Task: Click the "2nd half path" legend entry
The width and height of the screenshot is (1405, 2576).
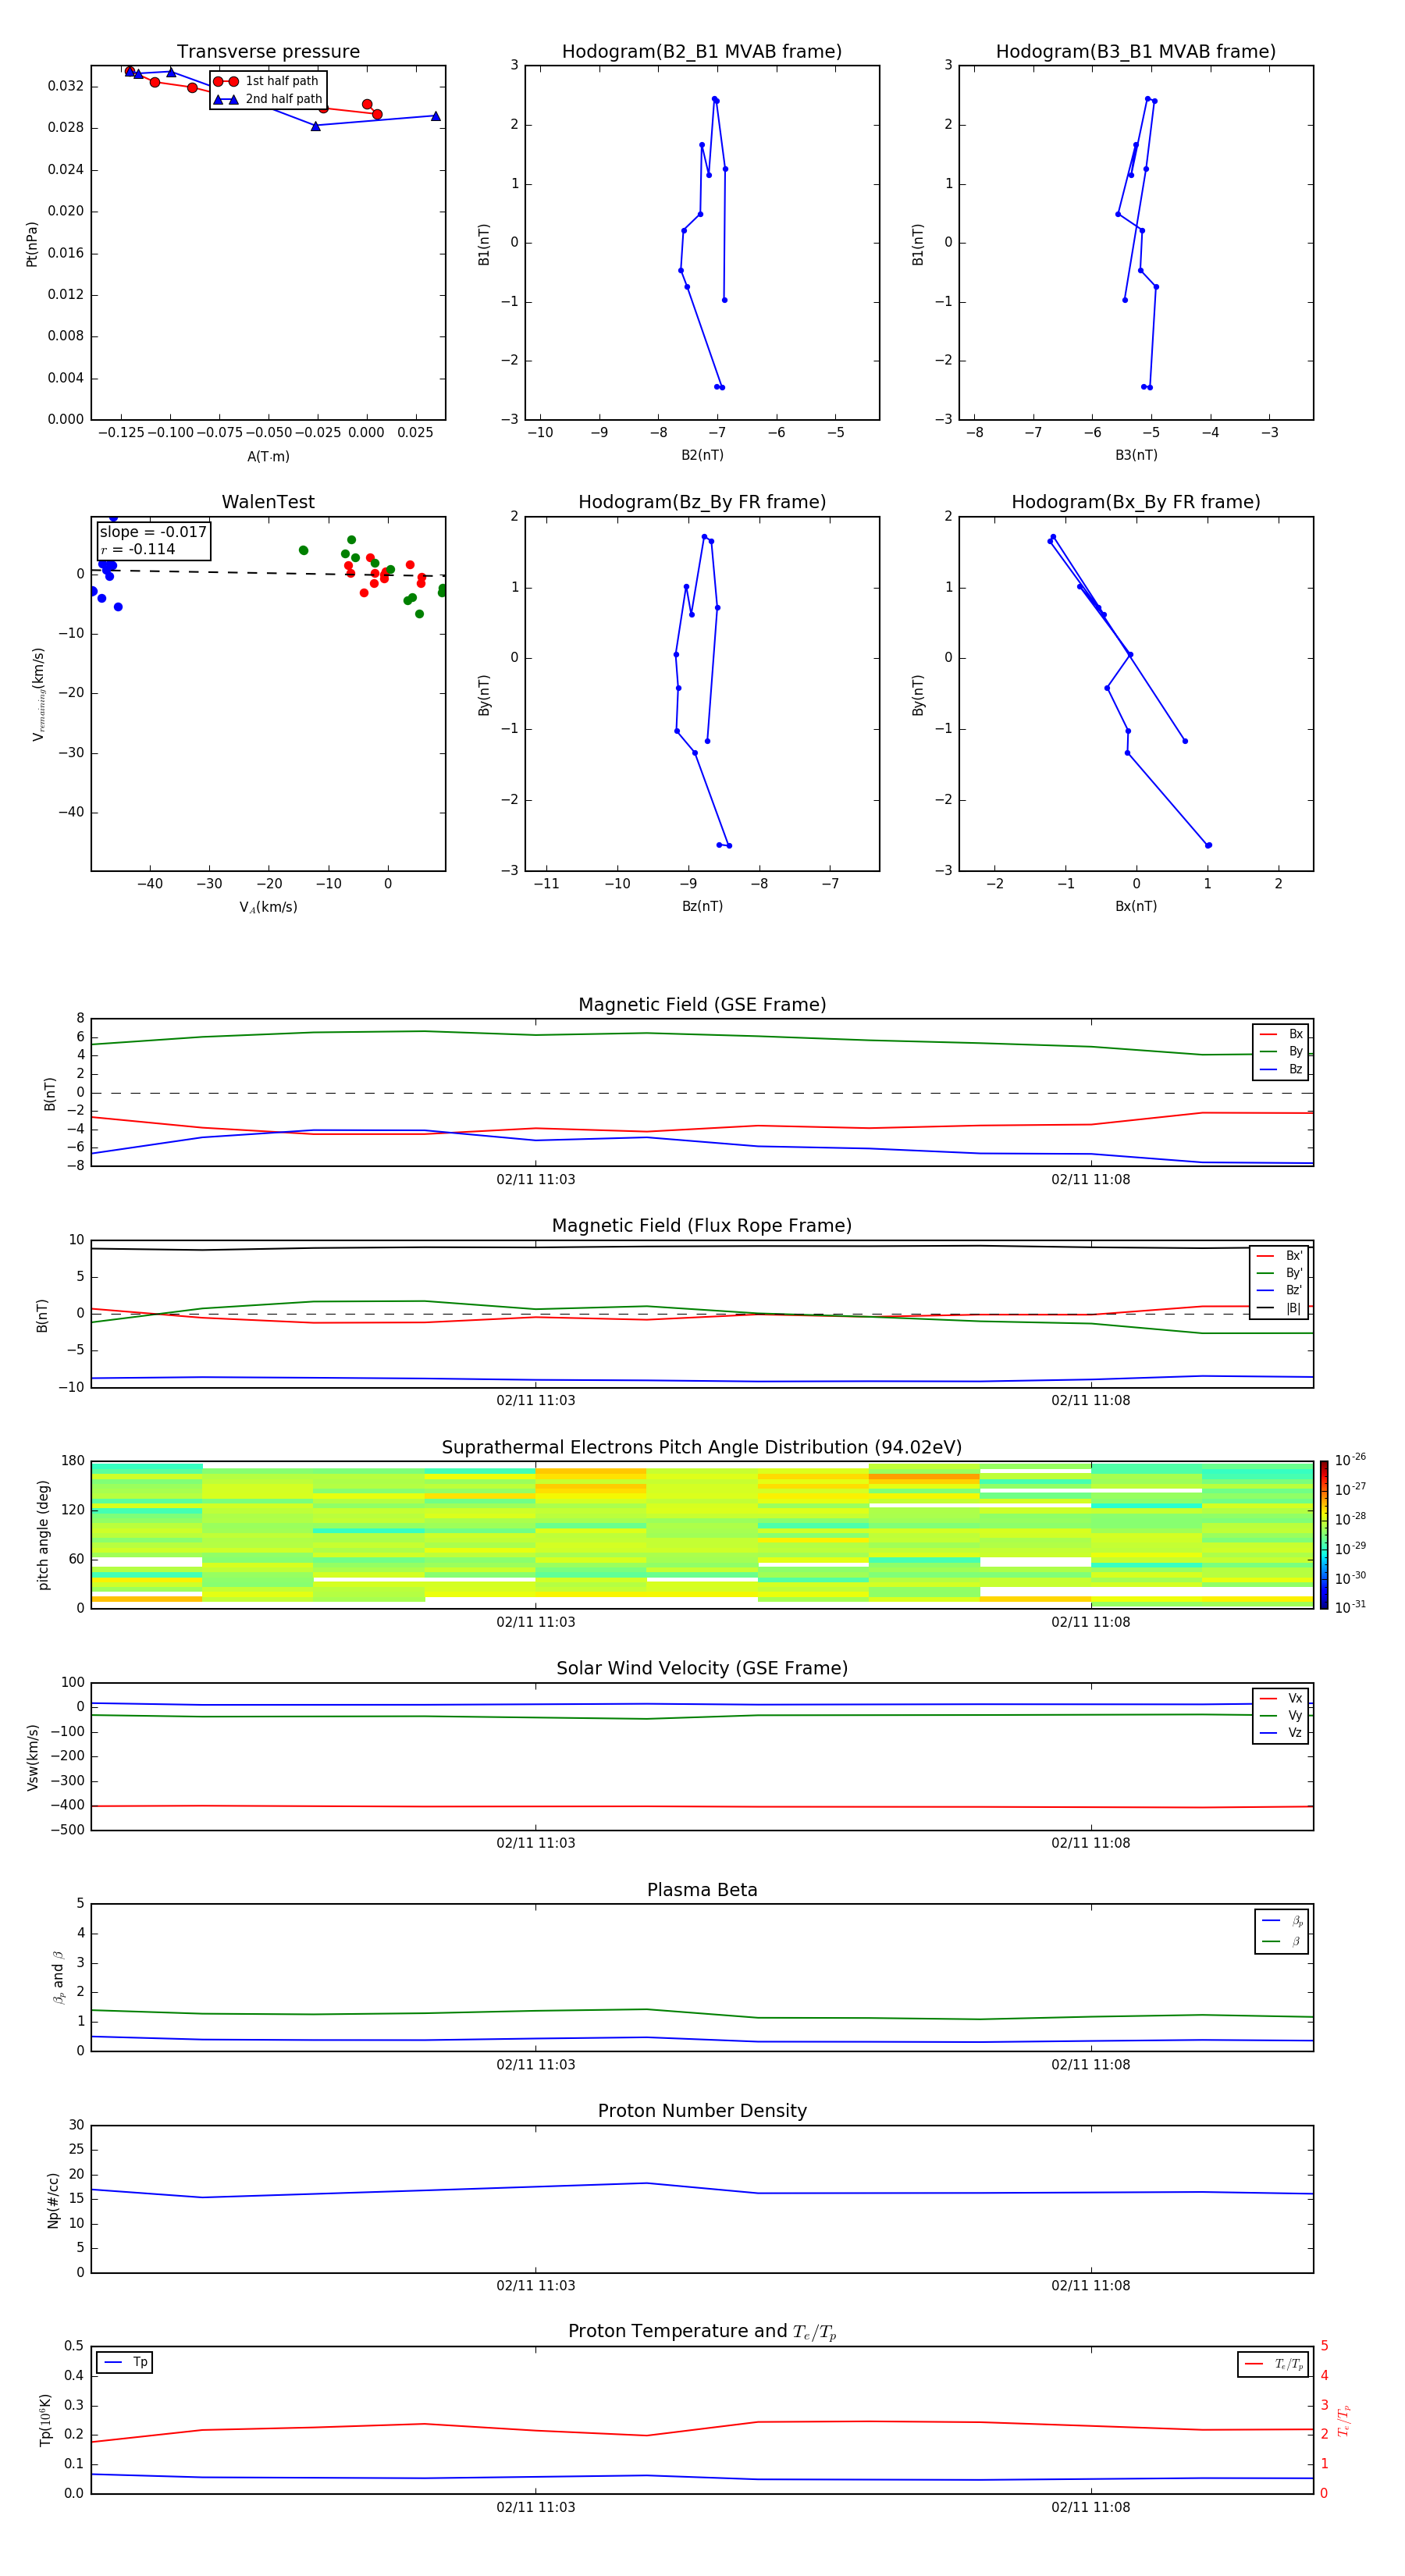Action: (x=268, y=99)
